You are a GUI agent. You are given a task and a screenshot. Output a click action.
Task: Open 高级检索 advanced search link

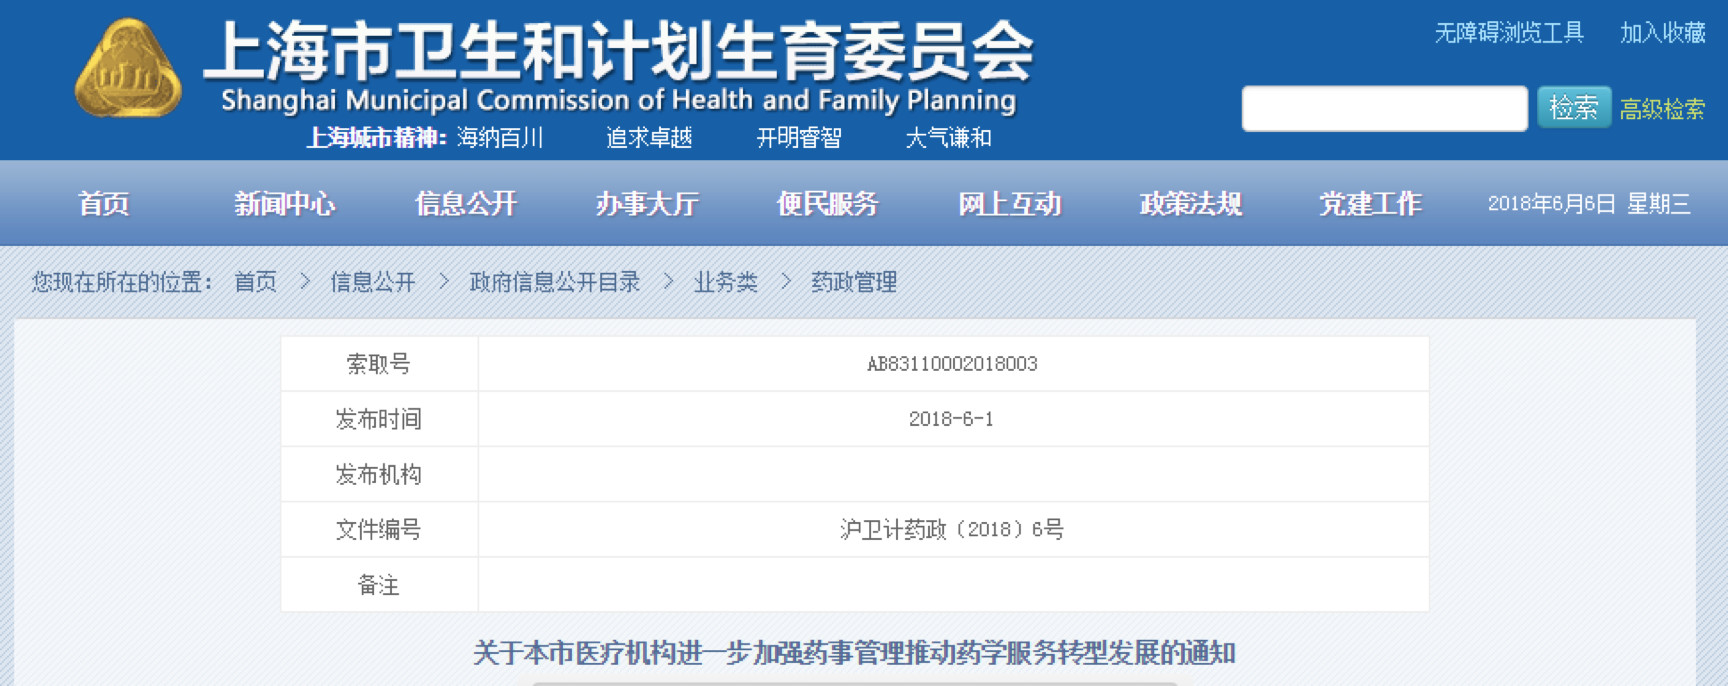1661,109
